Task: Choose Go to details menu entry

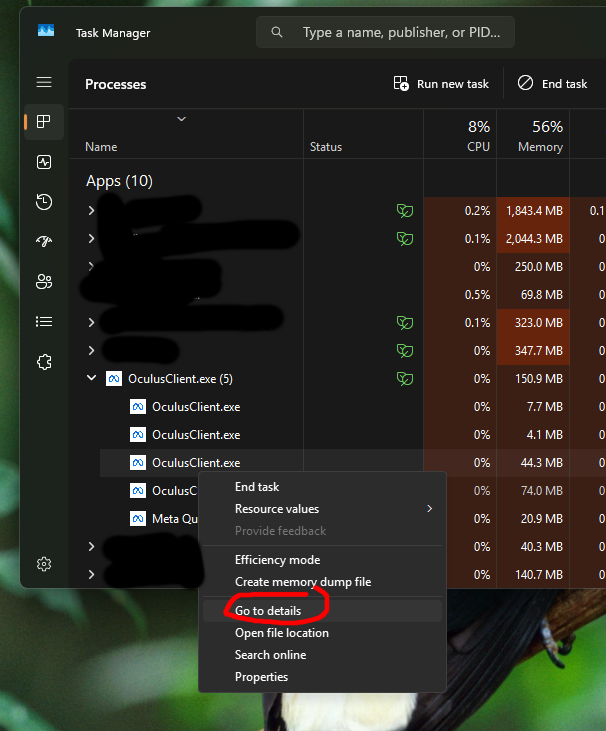Action: coord(268,611)
